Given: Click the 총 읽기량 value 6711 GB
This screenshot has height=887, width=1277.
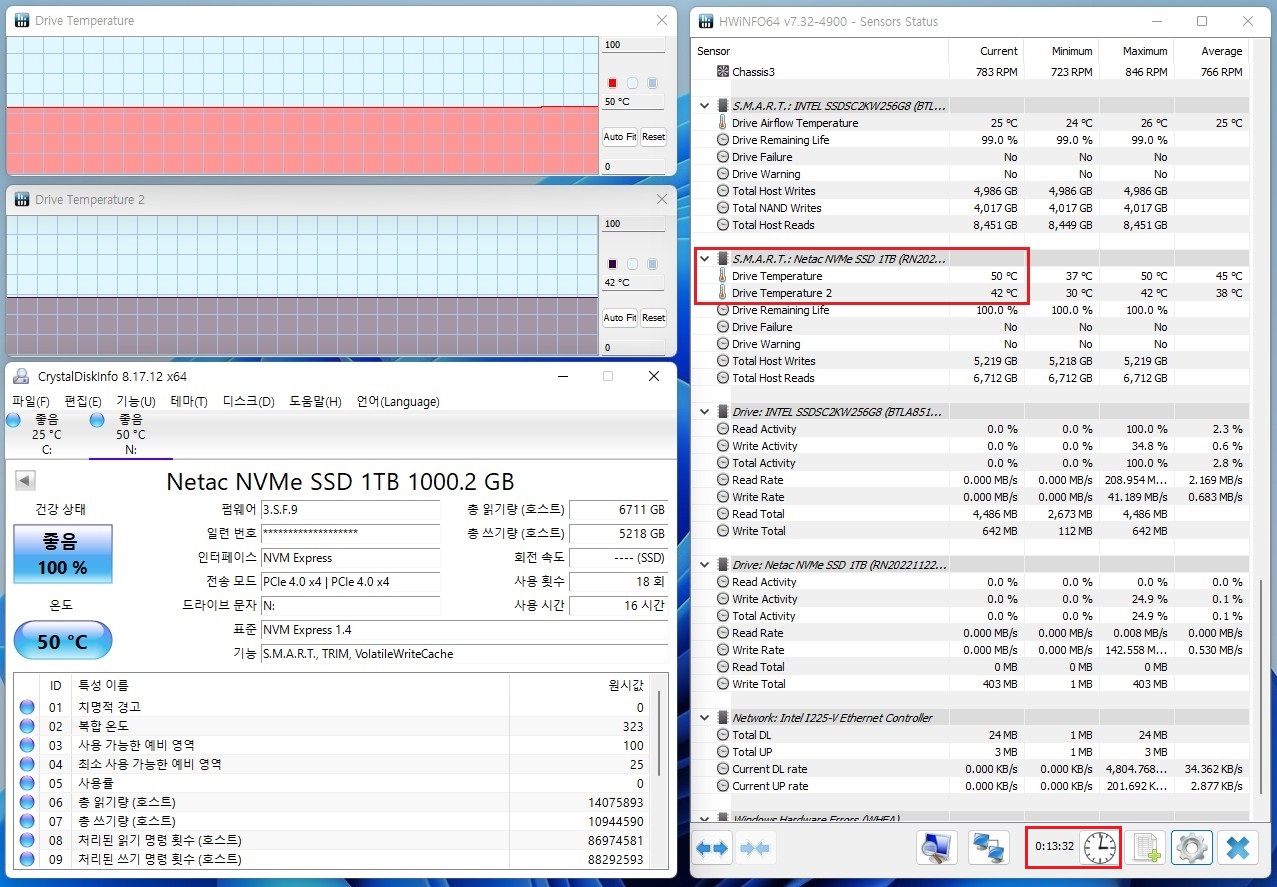Looking at the screenshot, I should 618,510.
